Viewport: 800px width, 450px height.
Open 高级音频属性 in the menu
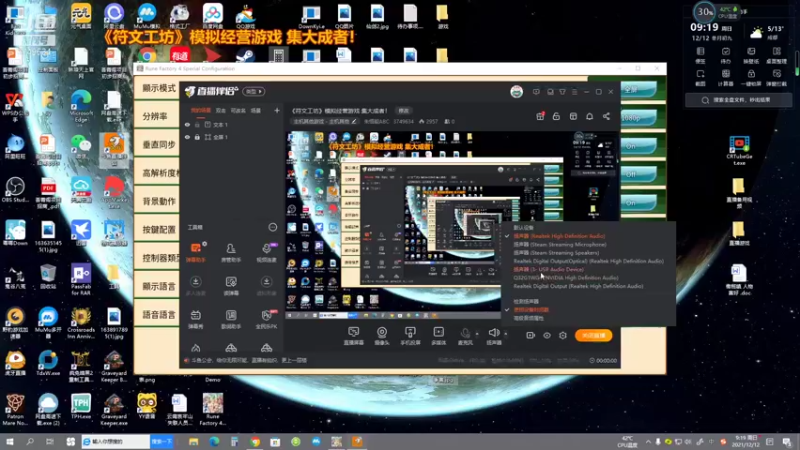coord(529,318)
